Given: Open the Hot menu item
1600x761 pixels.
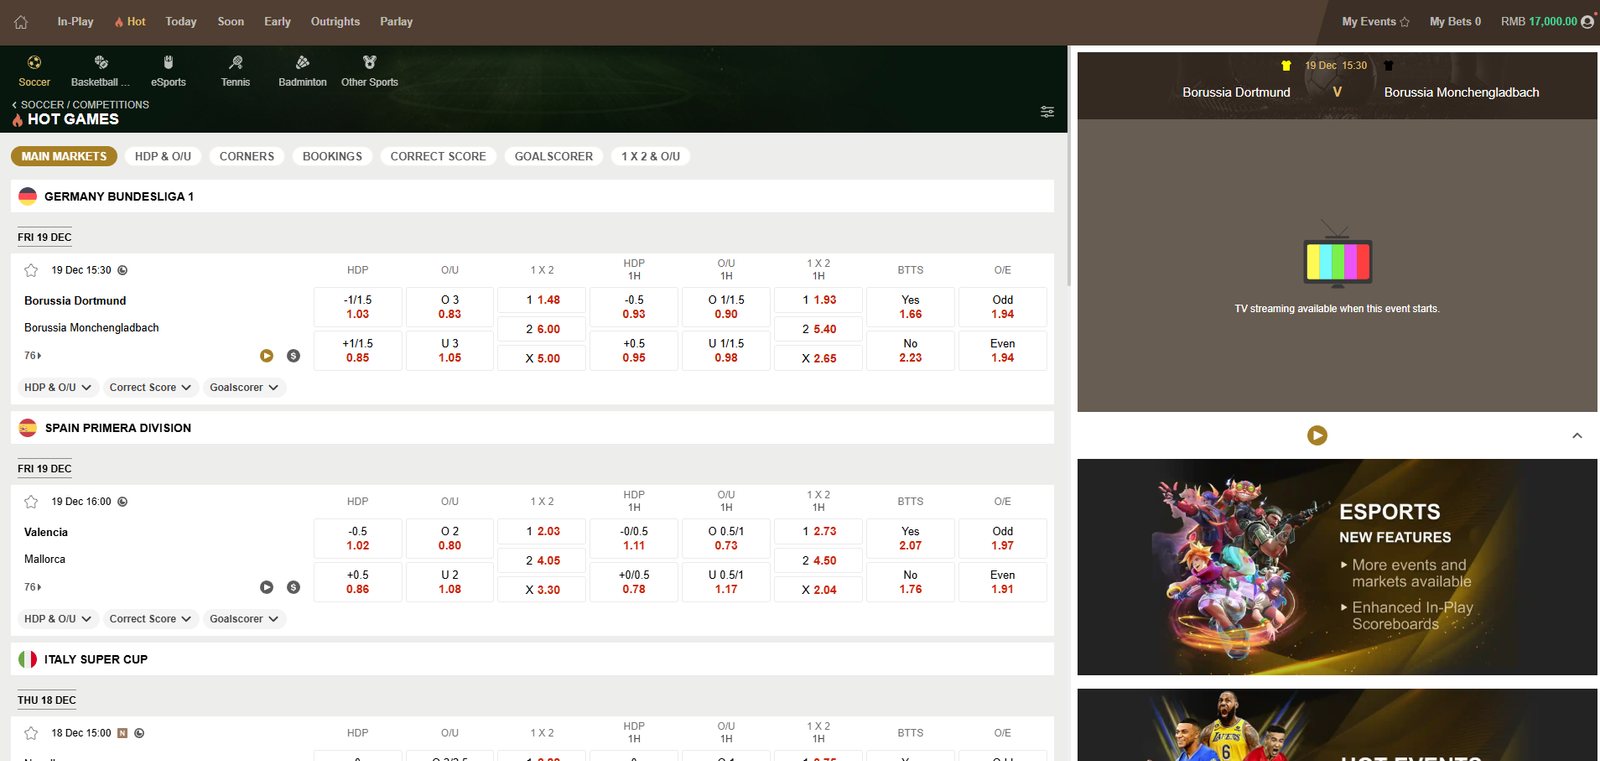Looking at the screenshot, I should pos(130,21).
